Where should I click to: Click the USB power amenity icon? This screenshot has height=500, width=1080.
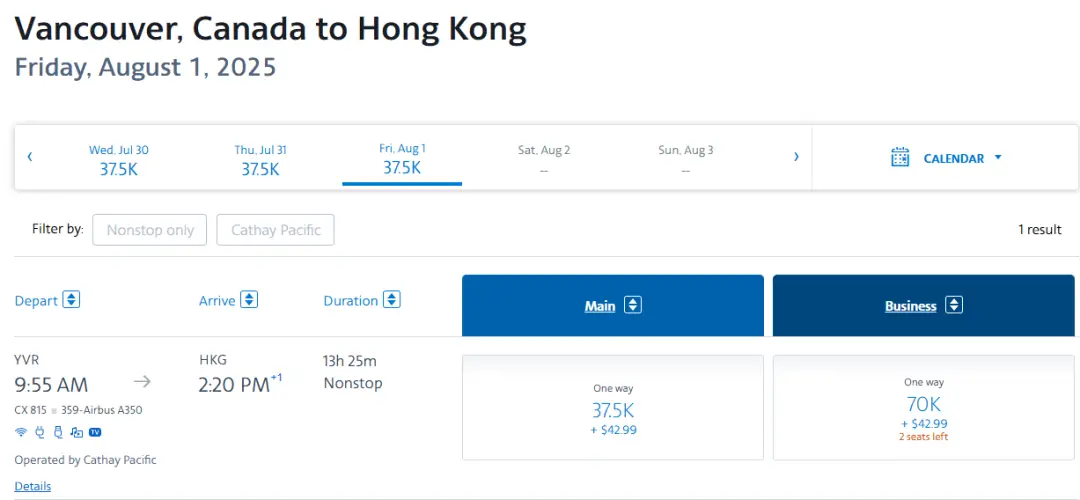point(58,432)
